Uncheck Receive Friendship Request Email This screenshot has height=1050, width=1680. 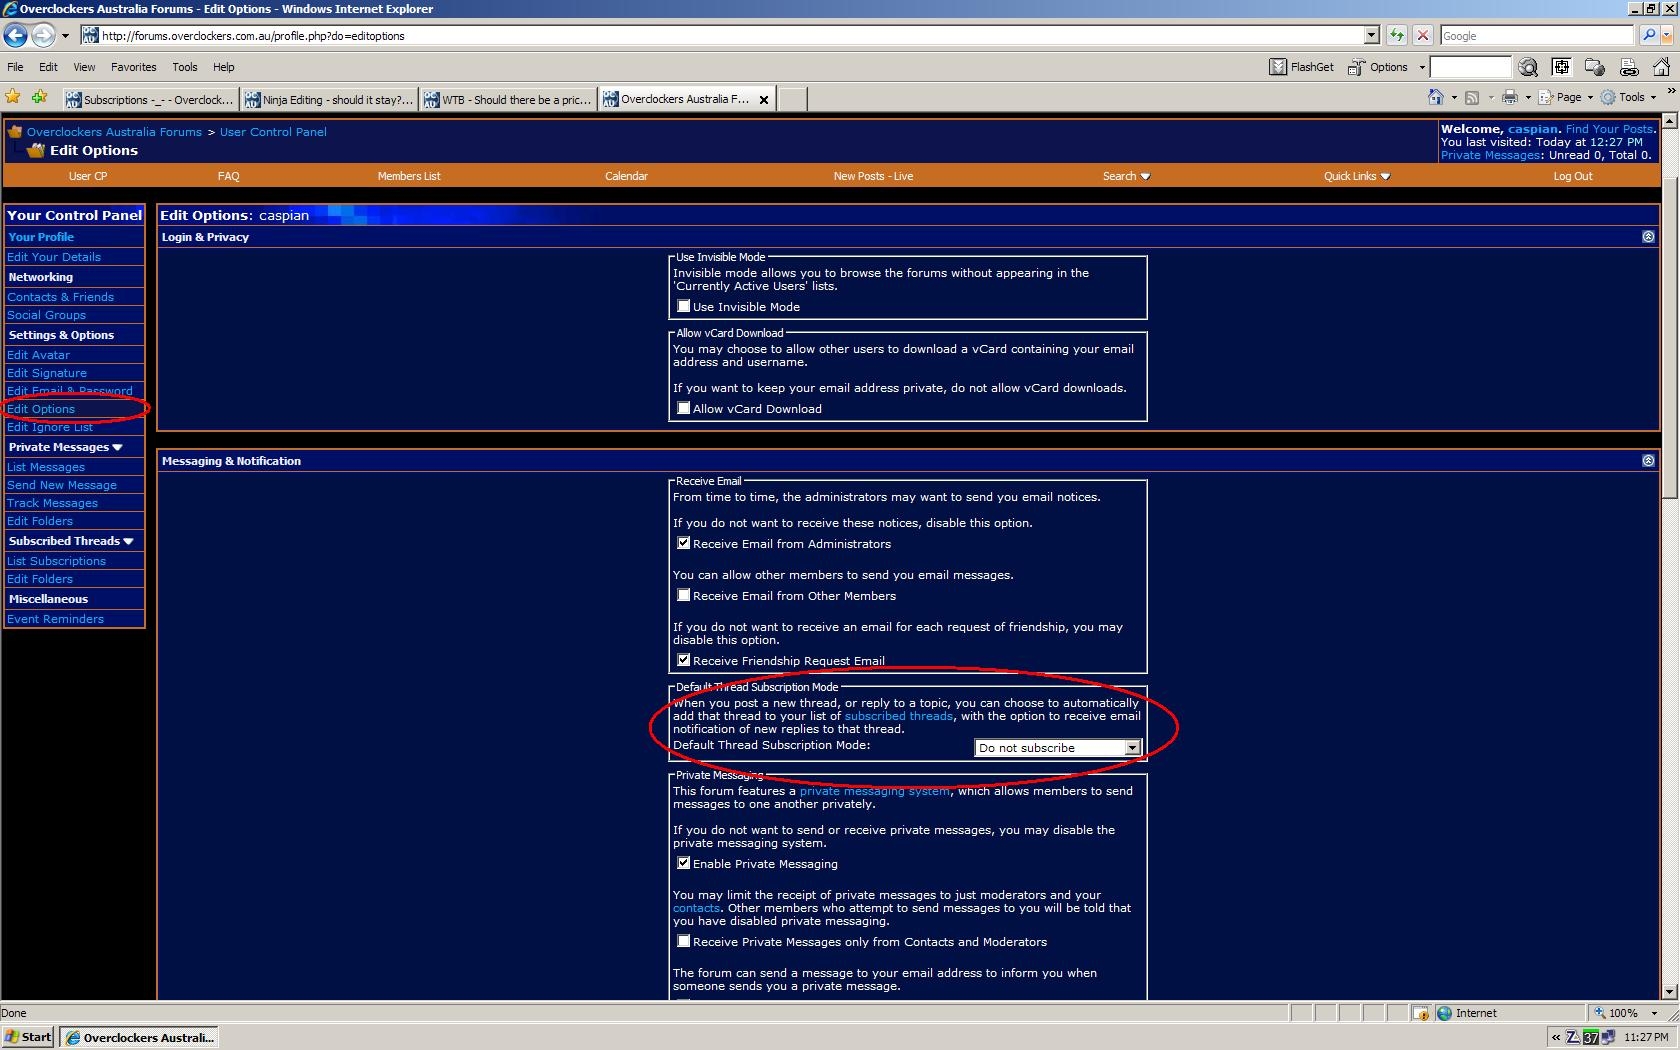(x=684, y=660)
